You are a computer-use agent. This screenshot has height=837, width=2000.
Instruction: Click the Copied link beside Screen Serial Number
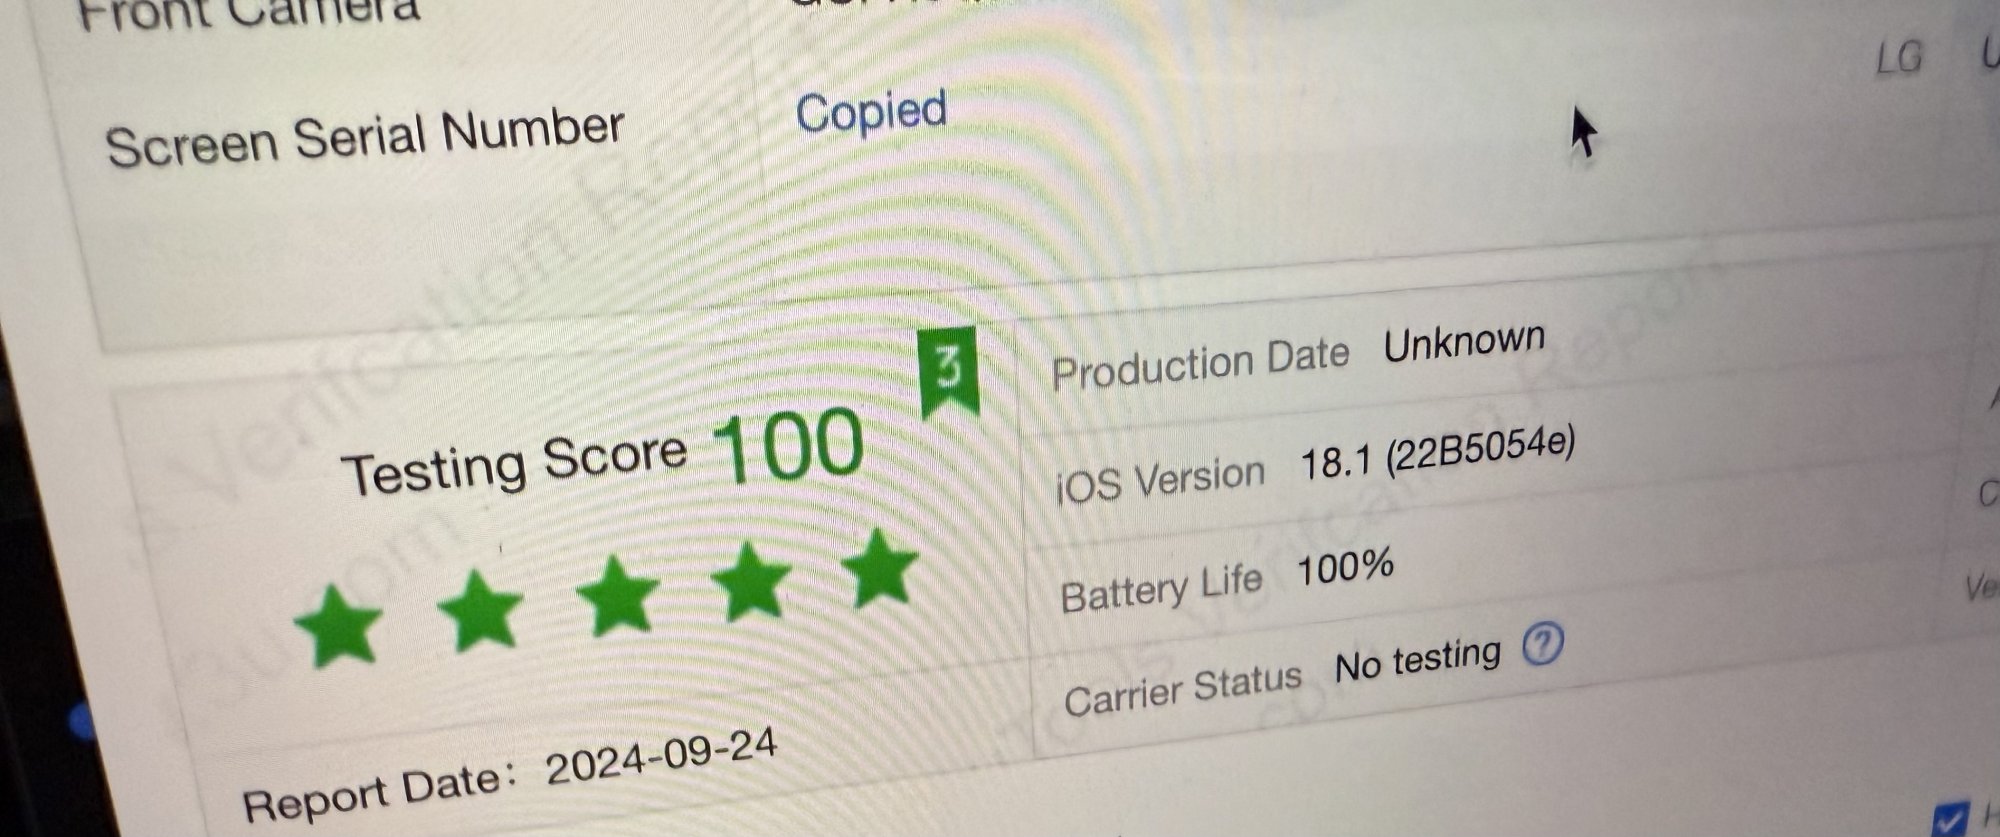click(x=871, y=111)
